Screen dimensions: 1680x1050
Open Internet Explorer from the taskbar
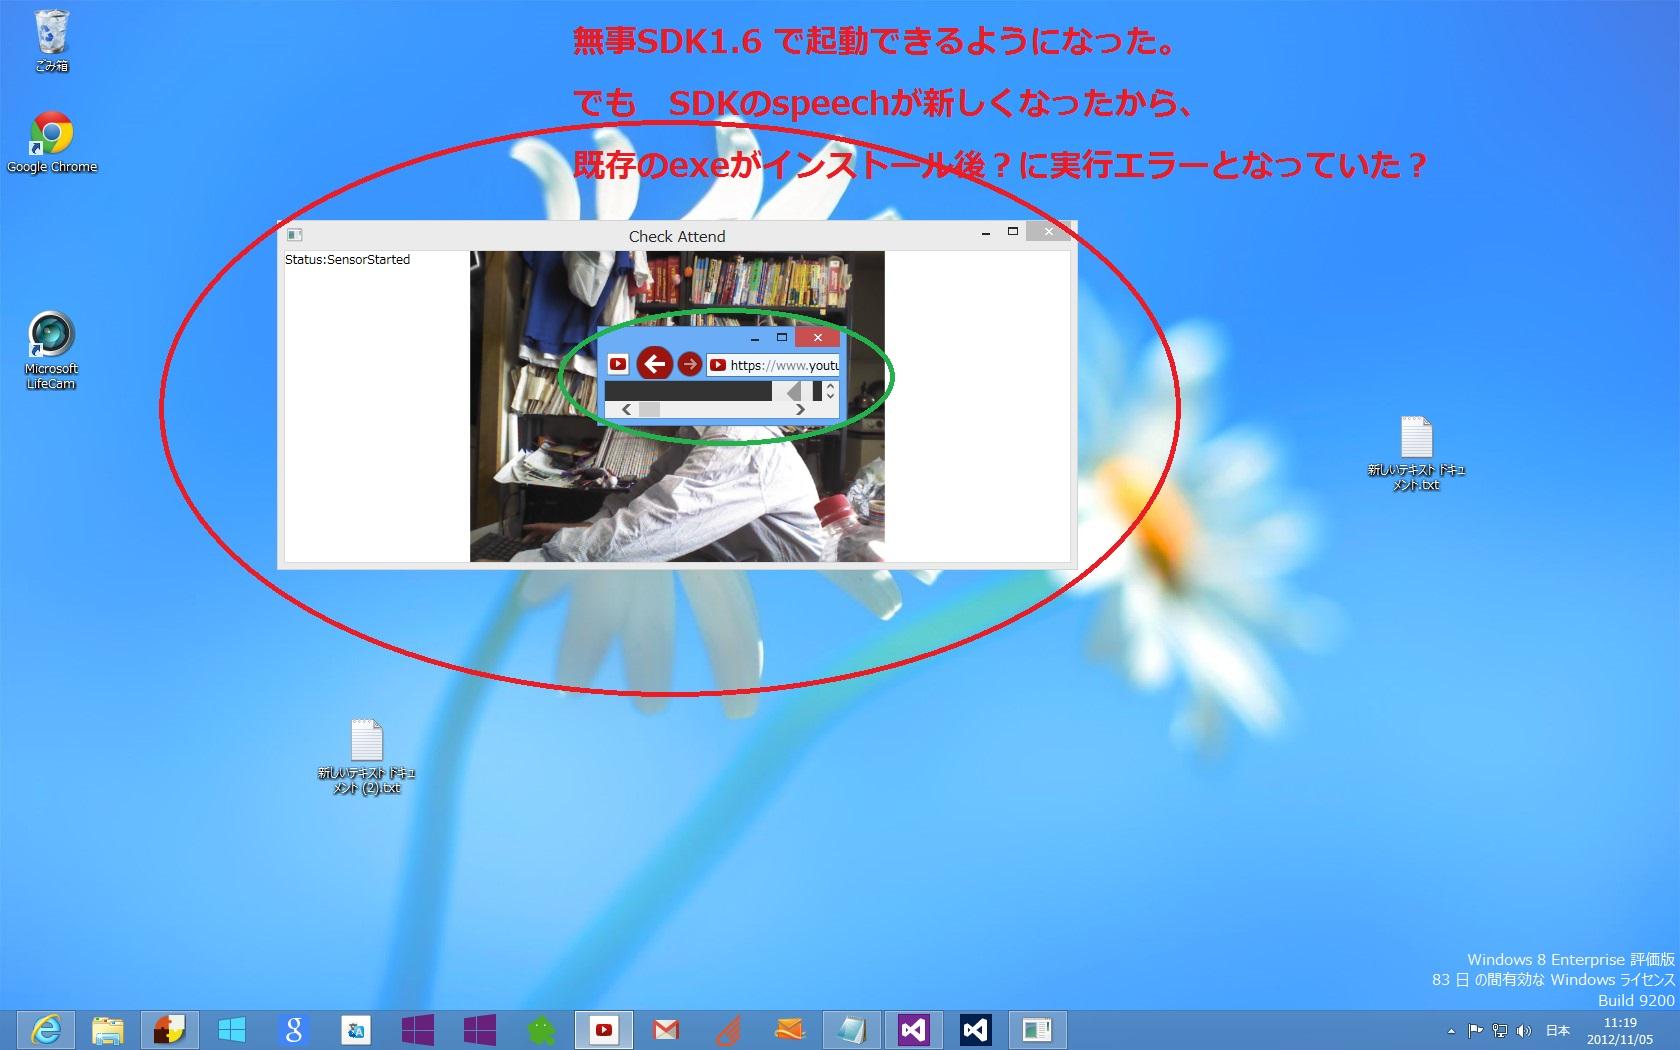pyautogui.click(x=46, y=1029)
